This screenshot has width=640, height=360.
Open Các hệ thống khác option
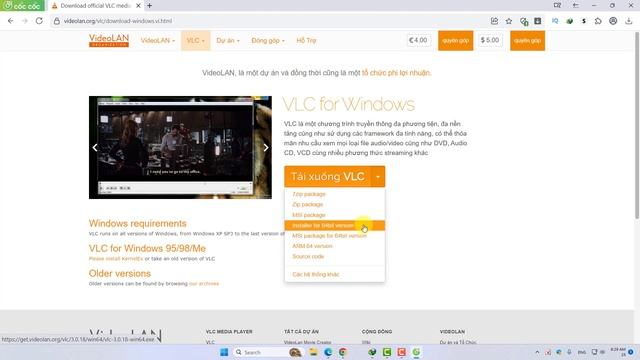pos(316,274)
